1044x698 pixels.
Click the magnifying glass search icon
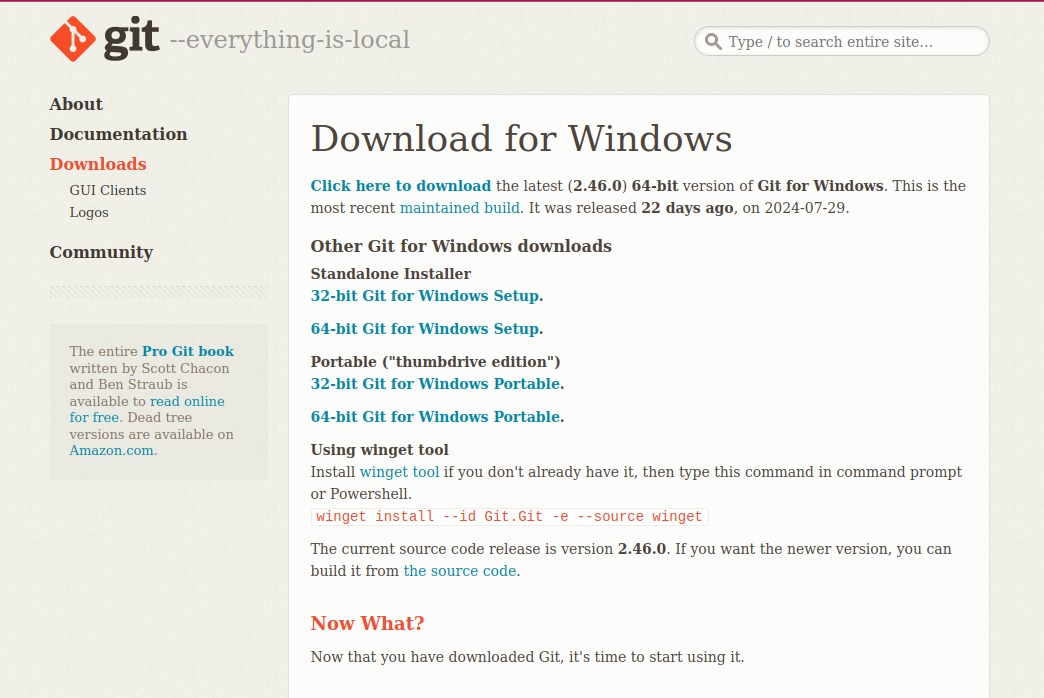click(x=713, y=41)
